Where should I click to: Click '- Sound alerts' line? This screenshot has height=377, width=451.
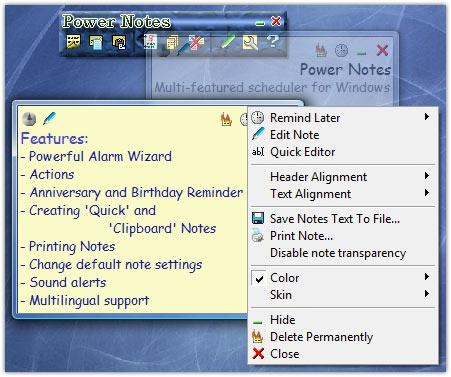point(63,283)
